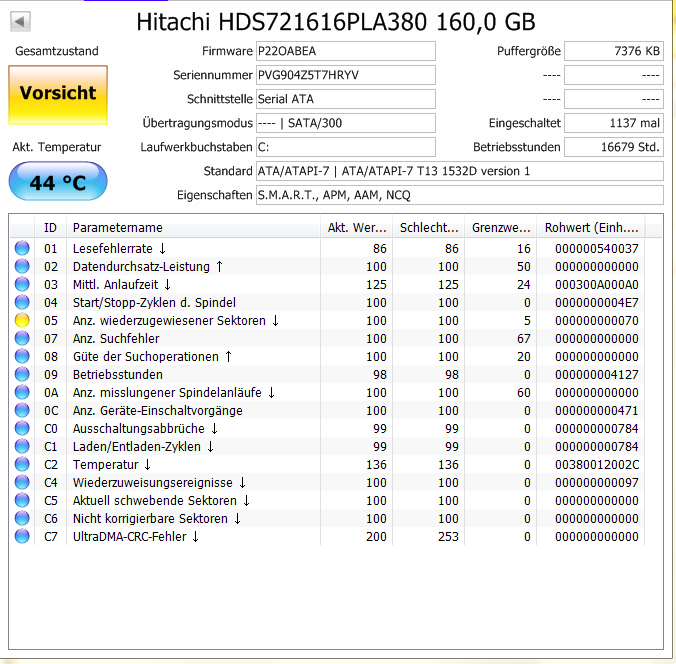Click the Hitachi HDS721616PLA380 160,0 GB title

point(336,22)
